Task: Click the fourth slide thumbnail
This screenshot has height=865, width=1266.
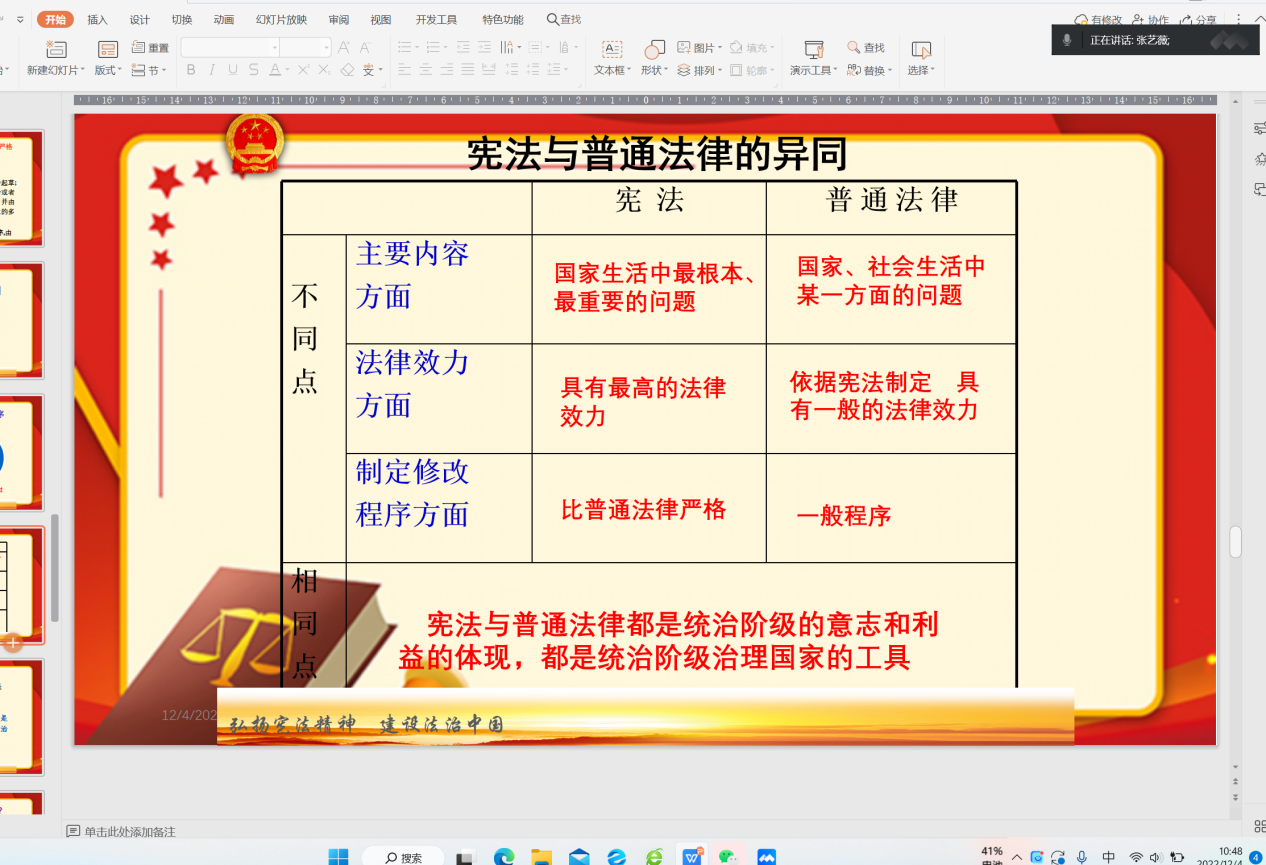Action: (22, 585)
